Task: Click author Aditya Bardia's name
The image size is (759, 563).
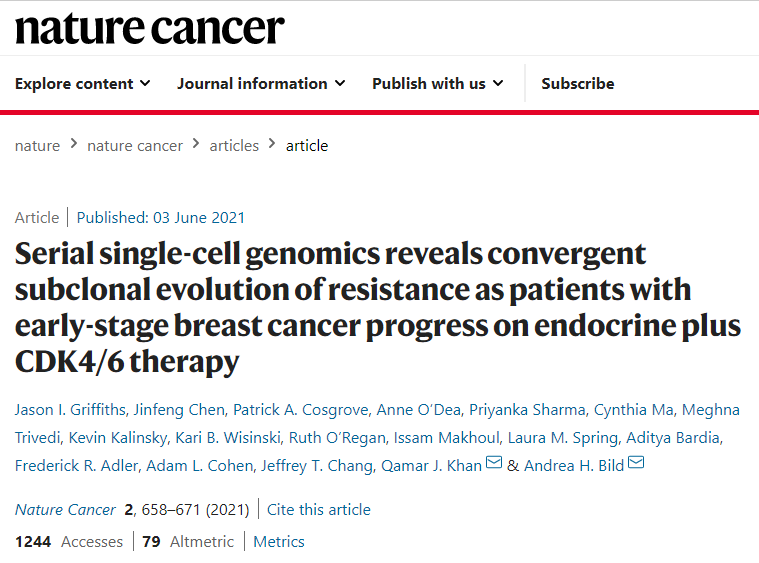Action: 673,438
